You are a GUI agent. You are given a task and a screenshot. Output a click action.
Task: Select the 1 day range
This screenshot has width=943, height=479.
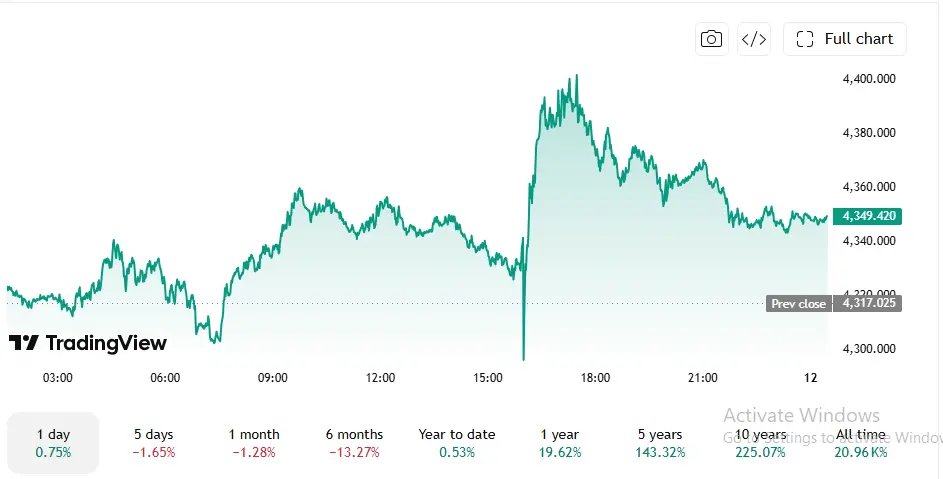53,443
